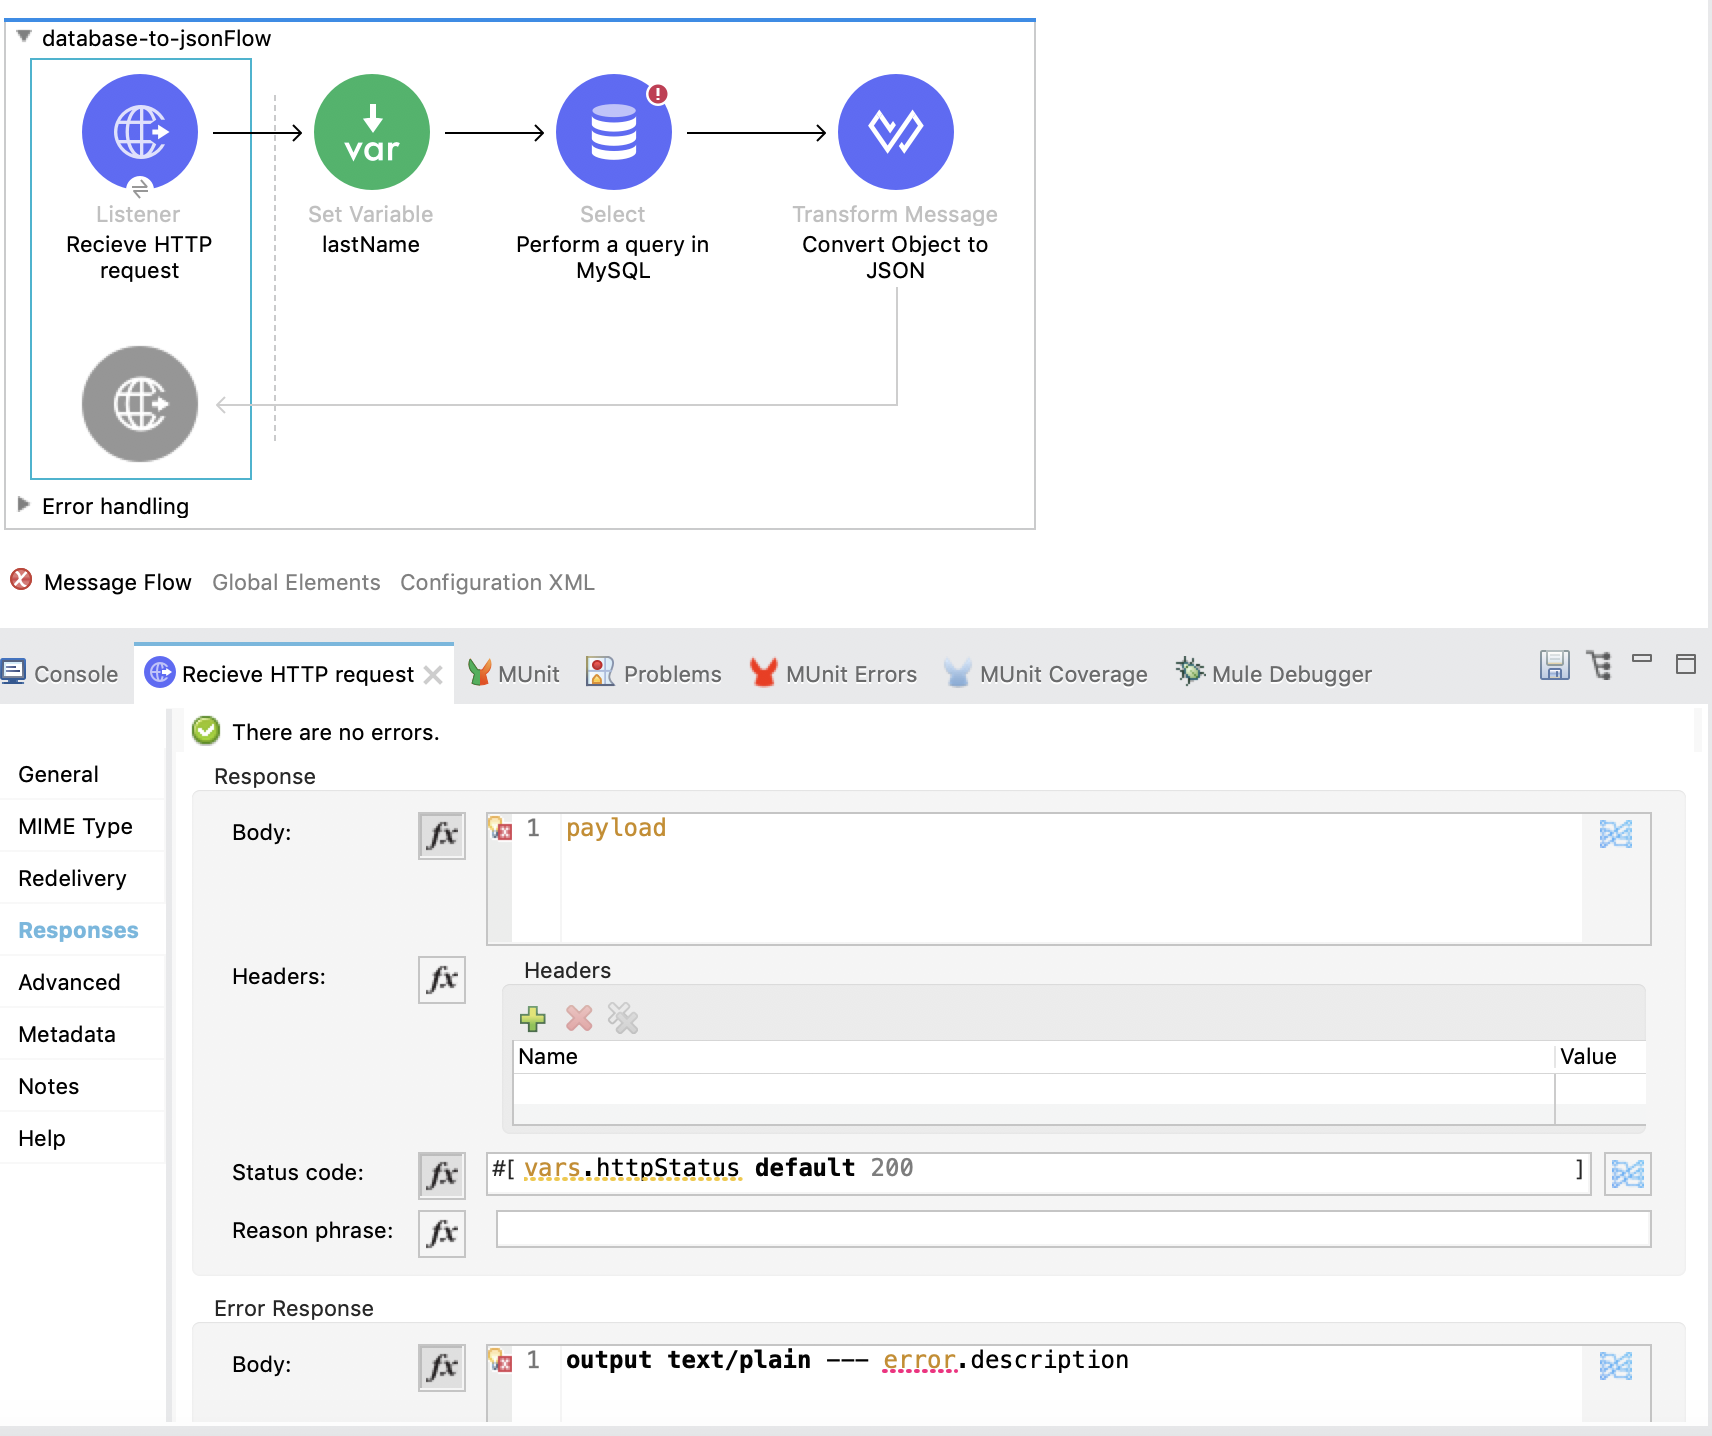1712x1436 pixels.
Task: Switch to the Configuration XML tab
Action: [497, 583]
